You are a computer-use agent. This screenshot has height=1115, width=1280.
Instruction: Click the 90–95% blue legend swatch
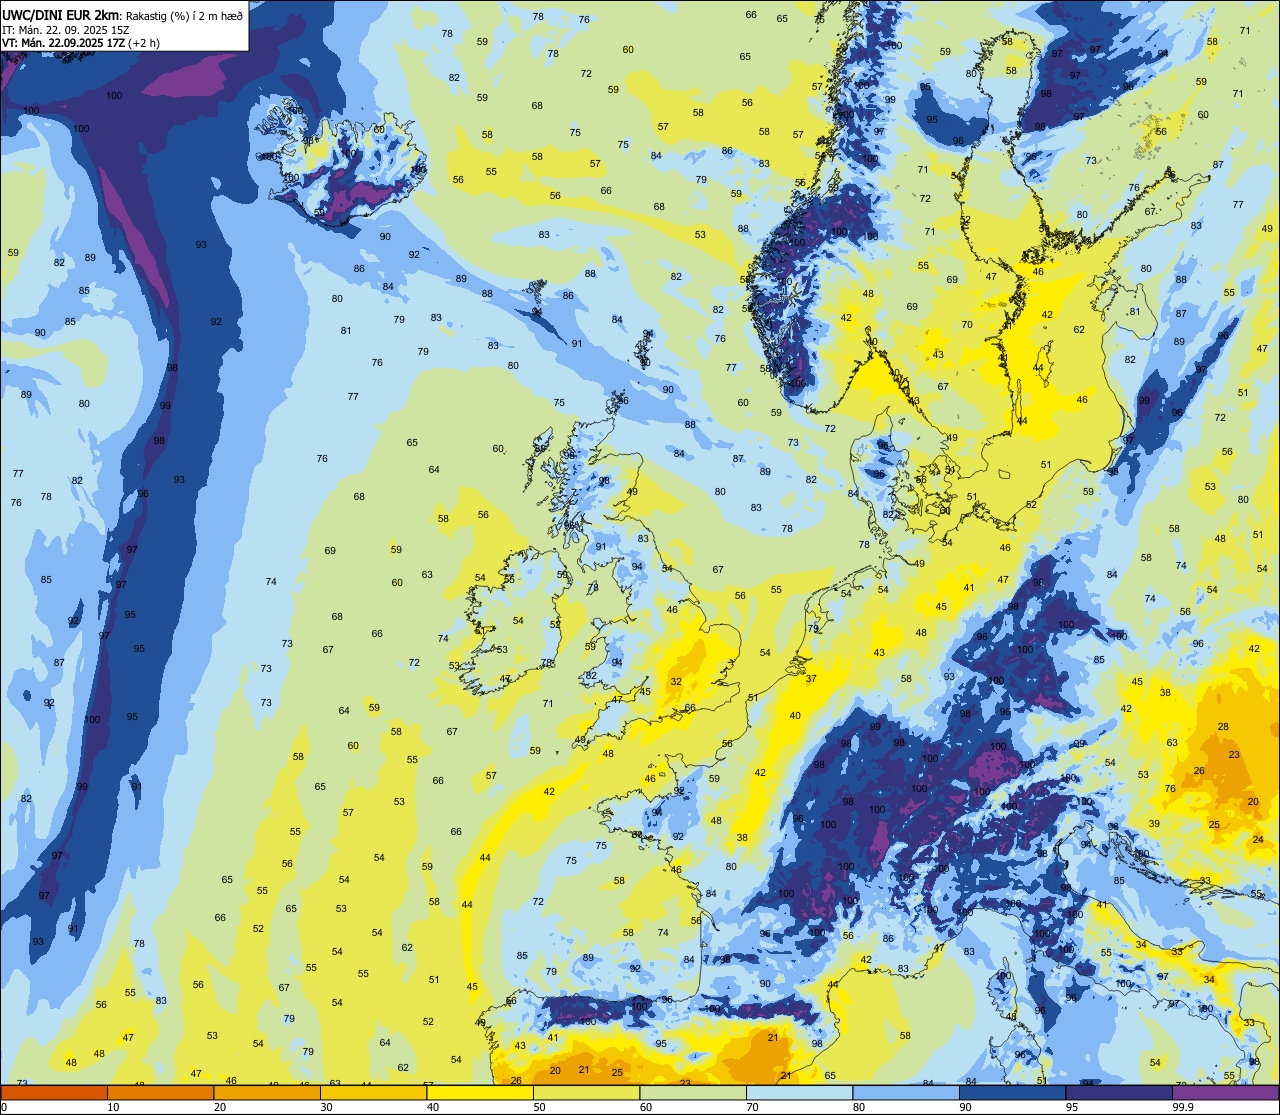coord(1012,1093)
